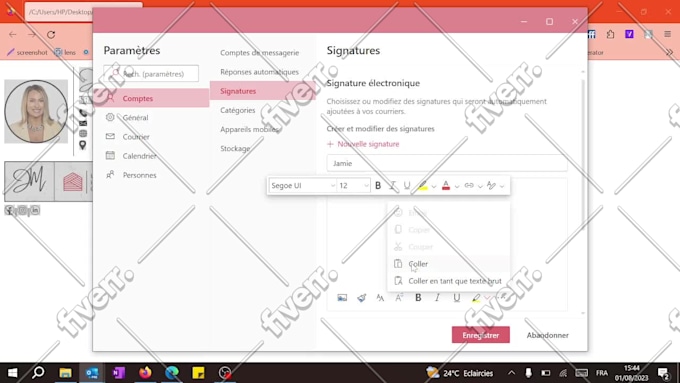
Task: Click the JM signature logo image
Action: coord(29,181)
